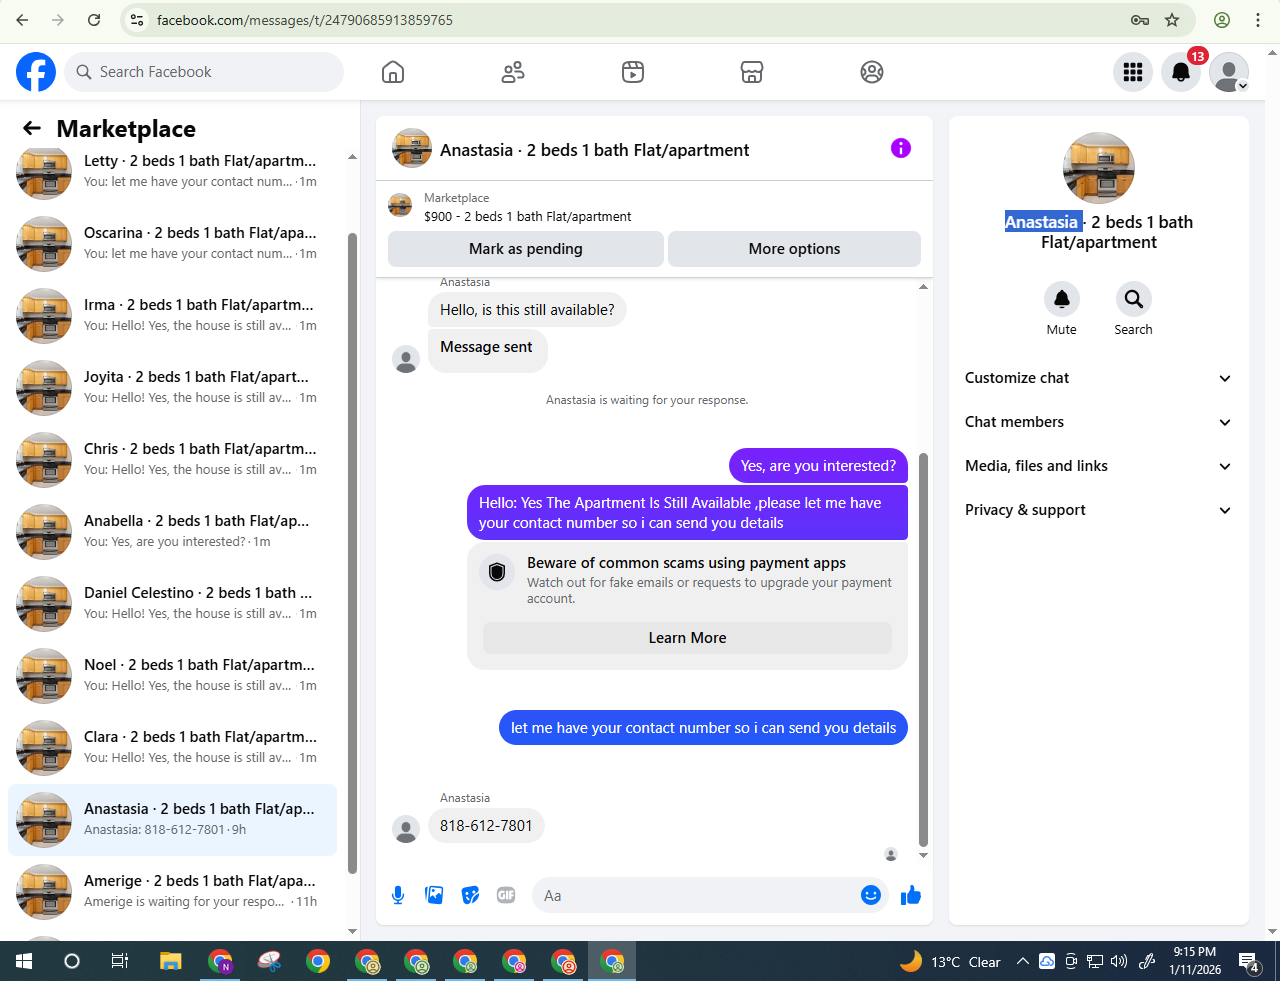Record a voice clip with the microphone icon
1280x981 pixels.
pyautogui.click(x=398, y=895)
